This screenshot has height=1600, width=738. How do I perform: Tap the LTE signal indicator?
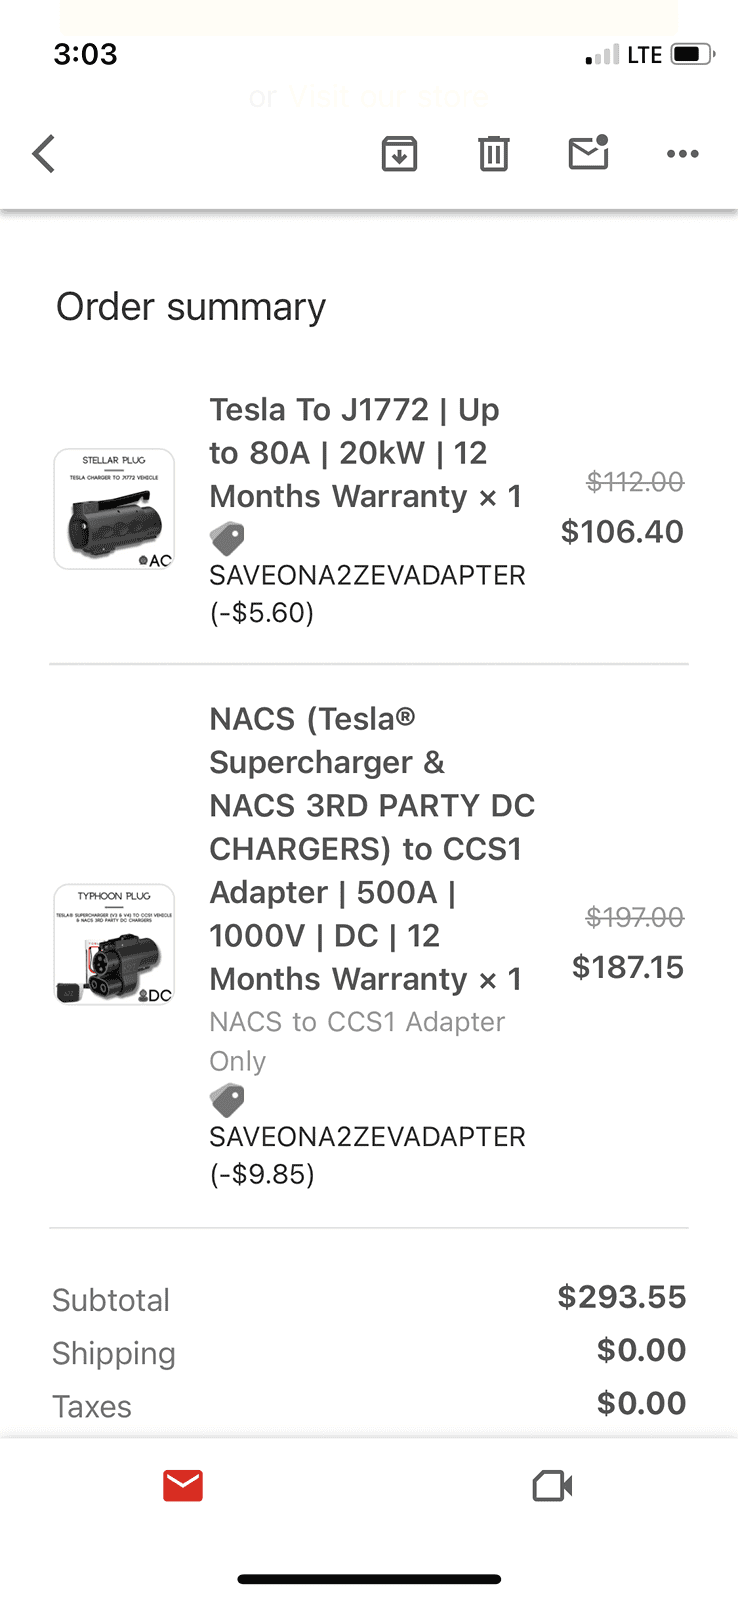pyautogui.click(x=643, y=55)
